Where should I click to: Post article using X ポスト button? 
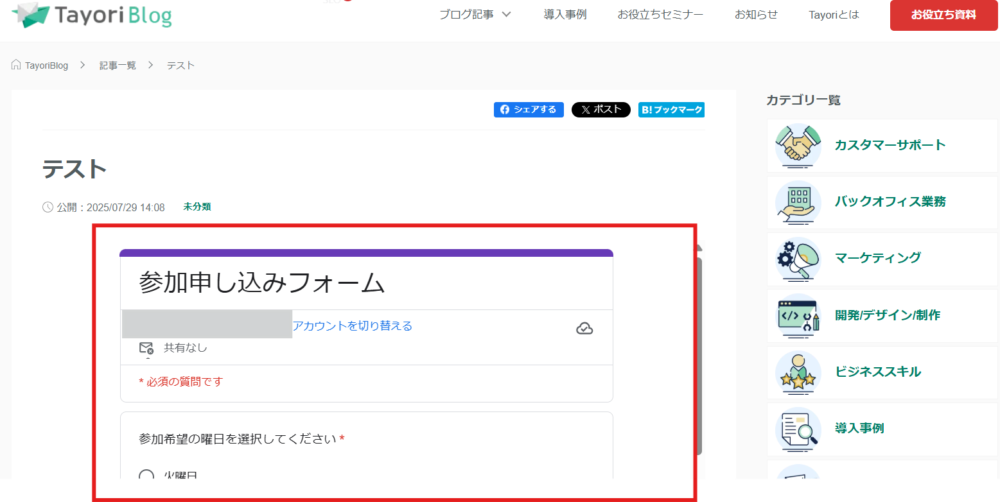(x=601, y=110)
